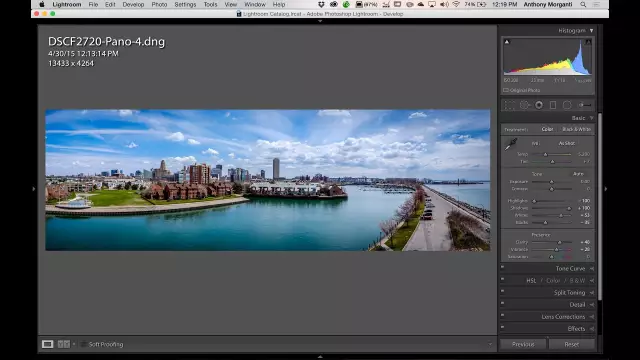Image resolution: width=640 pixels, height=360 pixels.
Task: Expand the Tone Curve panel
Action: click(x=592, y=269)
